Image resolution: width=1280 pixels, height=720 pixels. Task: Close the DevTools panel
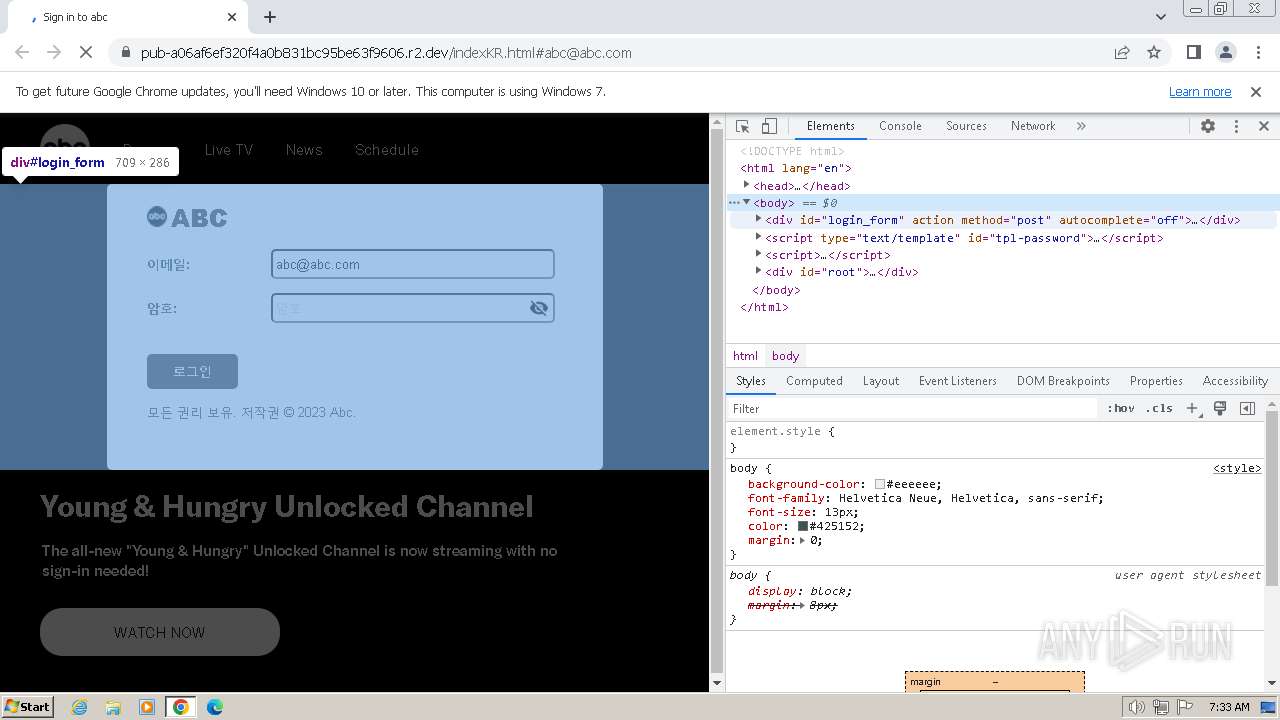coord(1263,126)
